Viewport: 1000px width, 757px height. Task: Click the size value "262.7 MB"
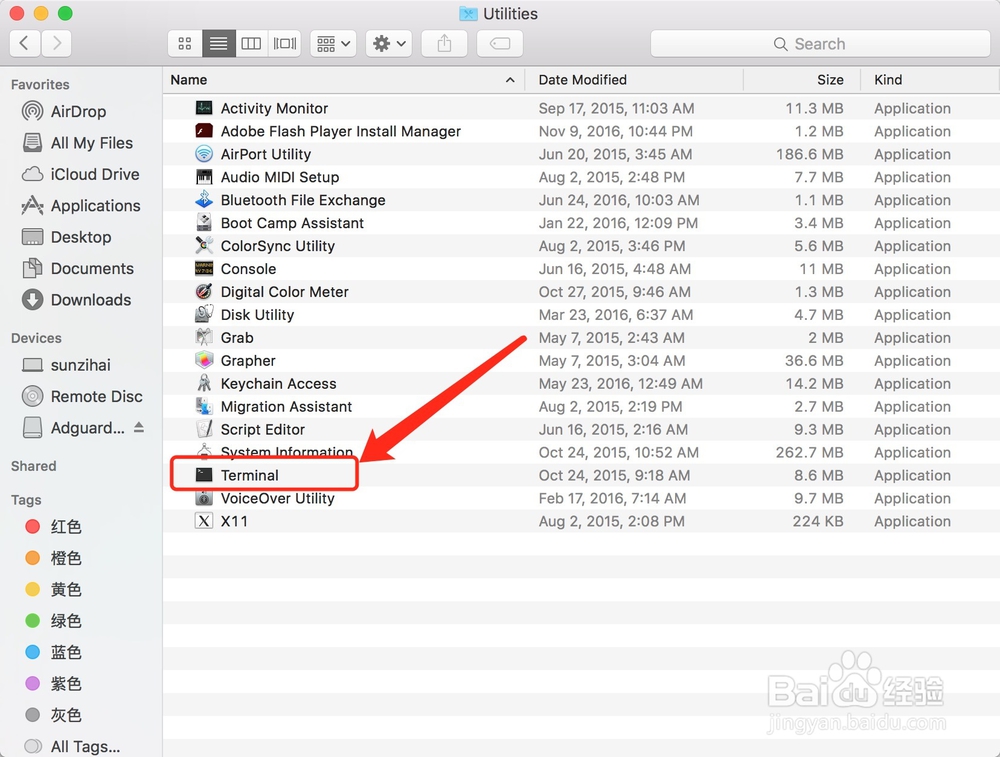click(x=809, y=452)
